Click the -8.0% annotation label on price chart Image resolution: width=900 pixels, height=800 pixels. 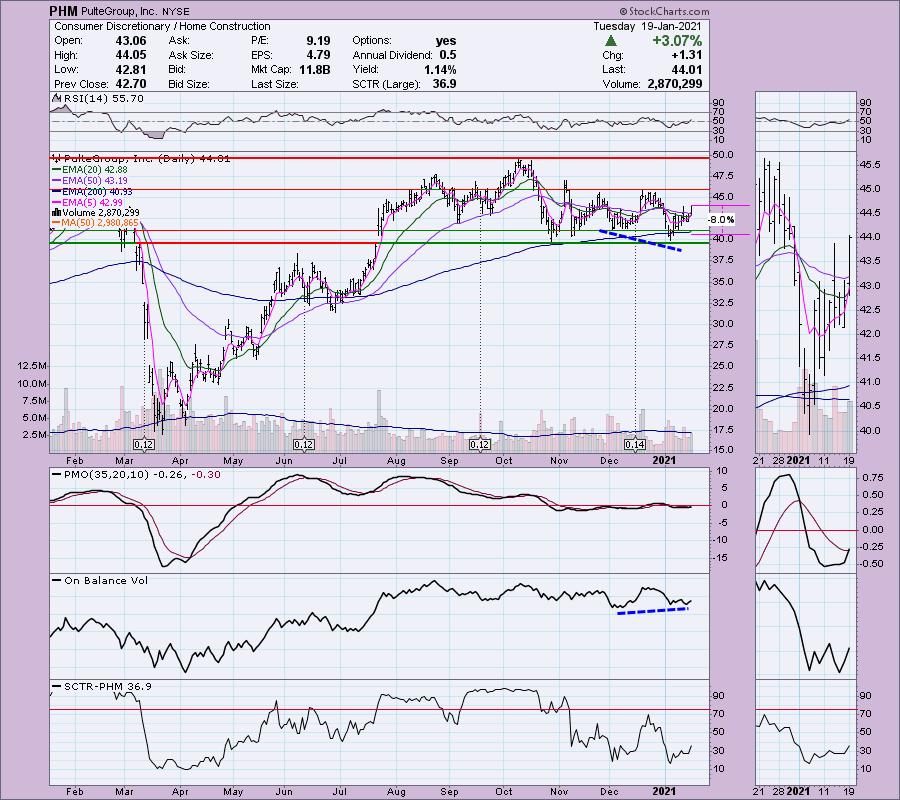pos(721,220)
